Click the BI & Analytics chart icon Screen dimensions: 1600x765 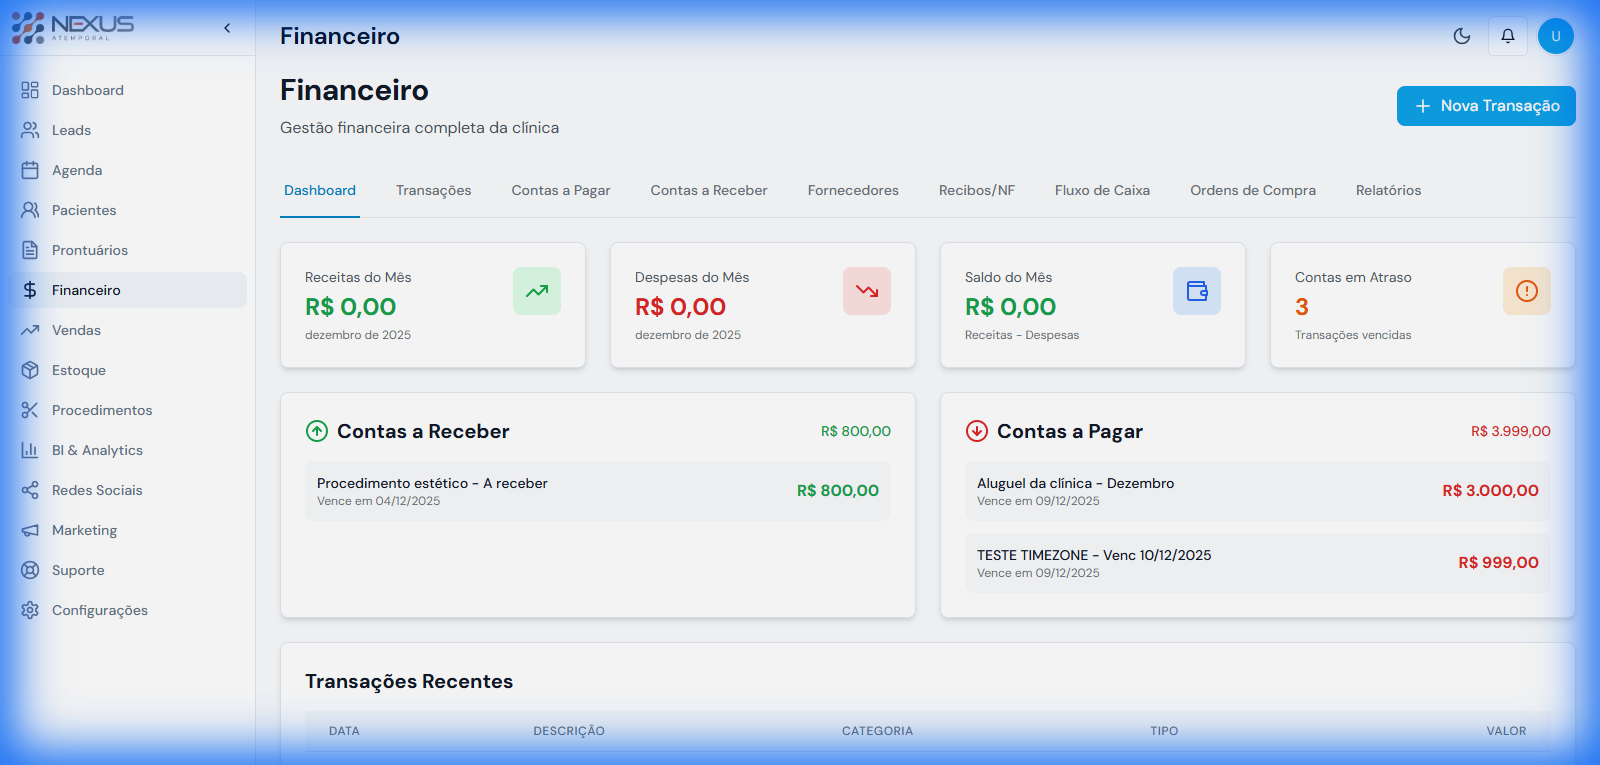(x=30, y=450)
